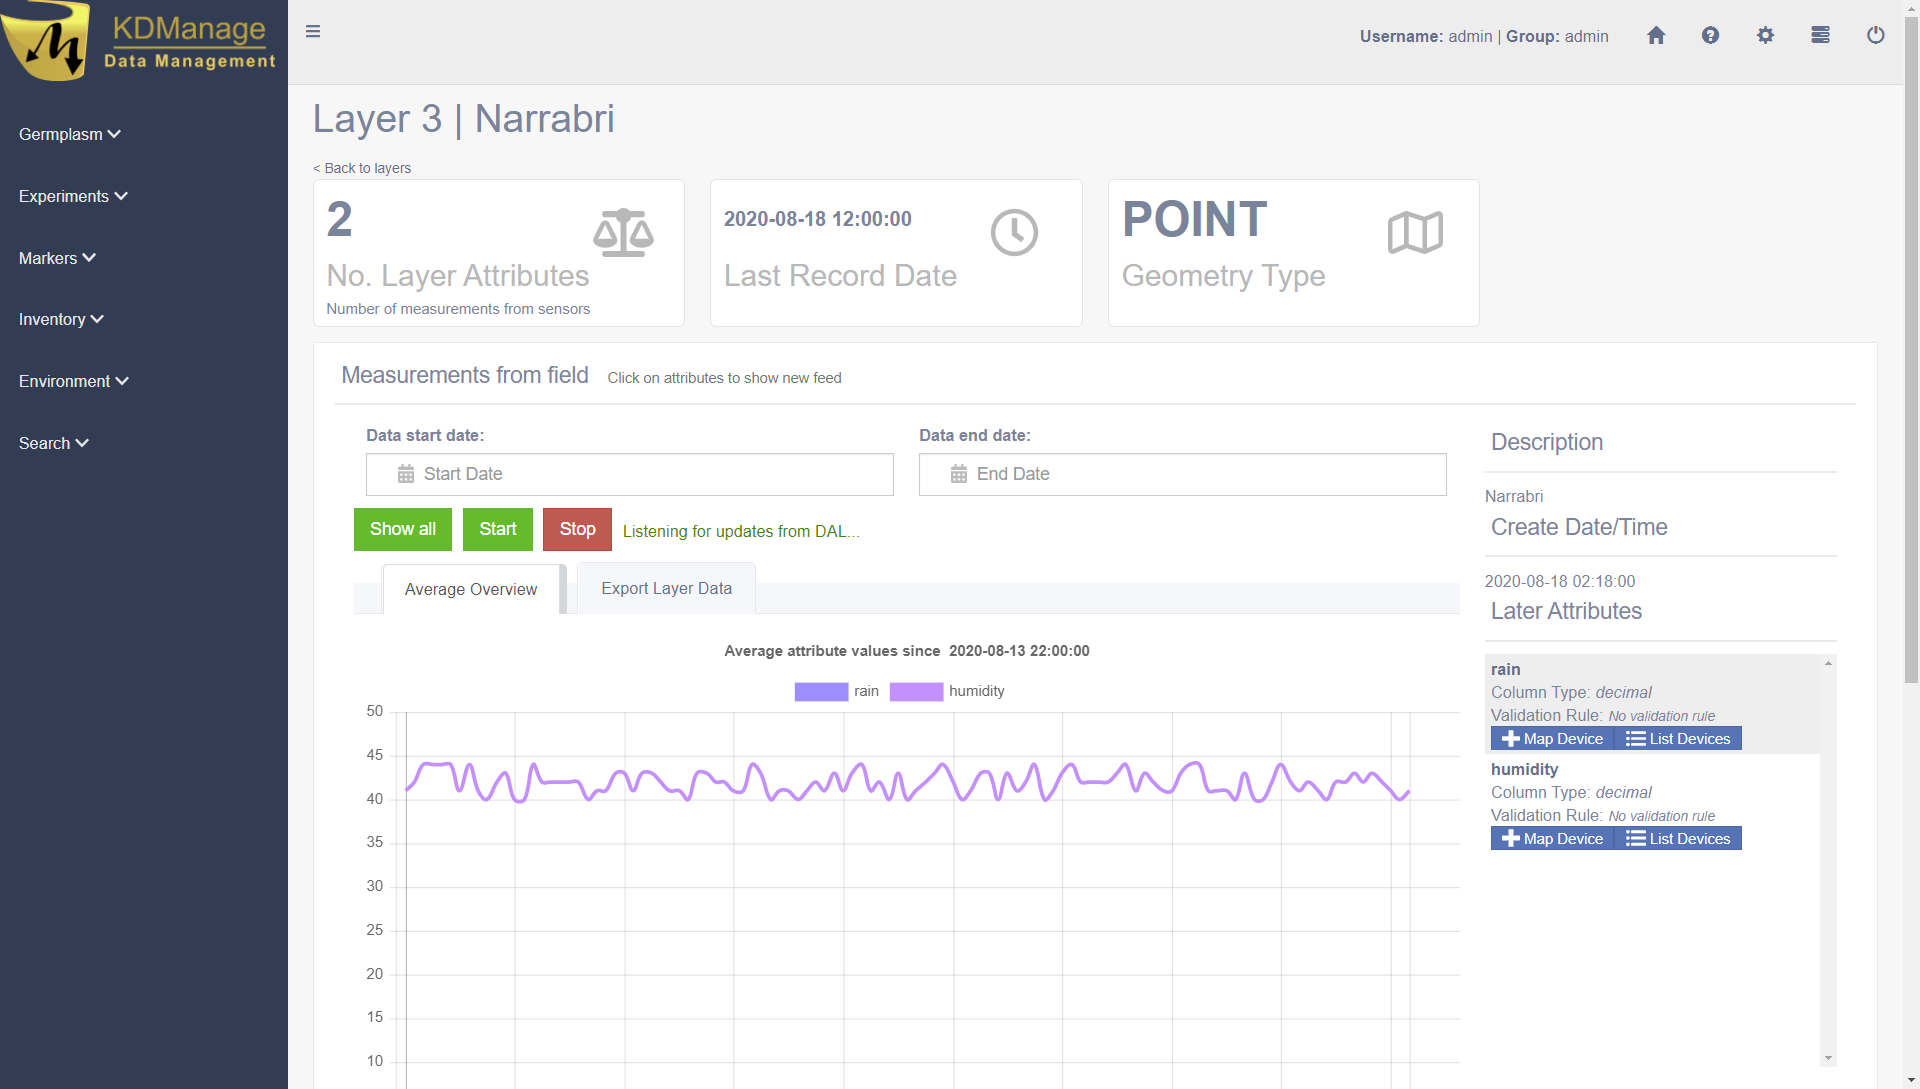Click Map Device button for rain
The width and height of the screenshot is (1920, 1089).
tap(1552, 739)
